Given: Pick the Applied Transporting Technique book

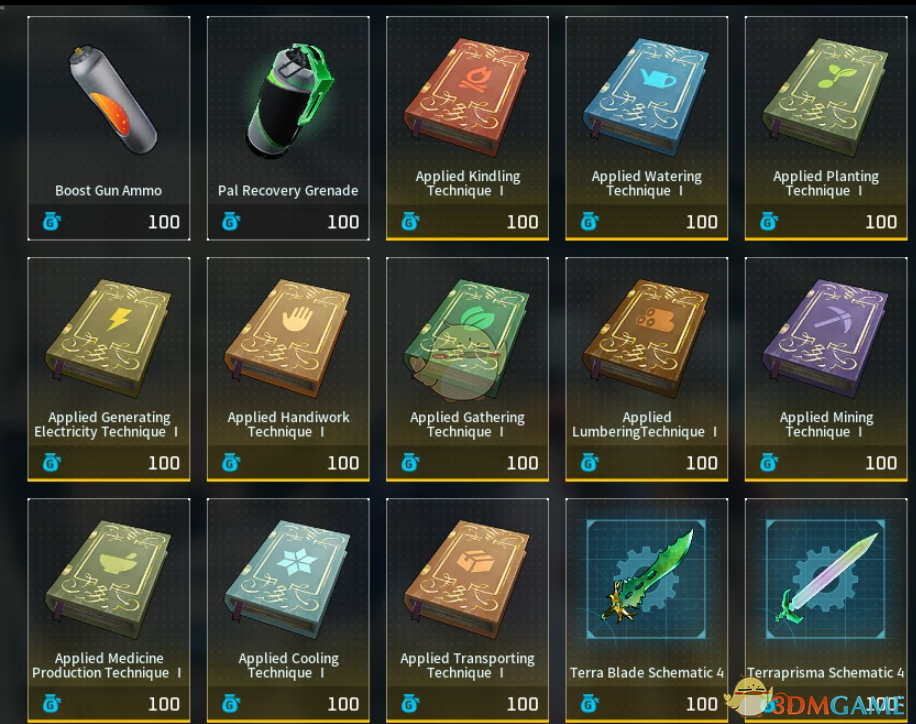Looking at the screenshot, I should (467, 610).
